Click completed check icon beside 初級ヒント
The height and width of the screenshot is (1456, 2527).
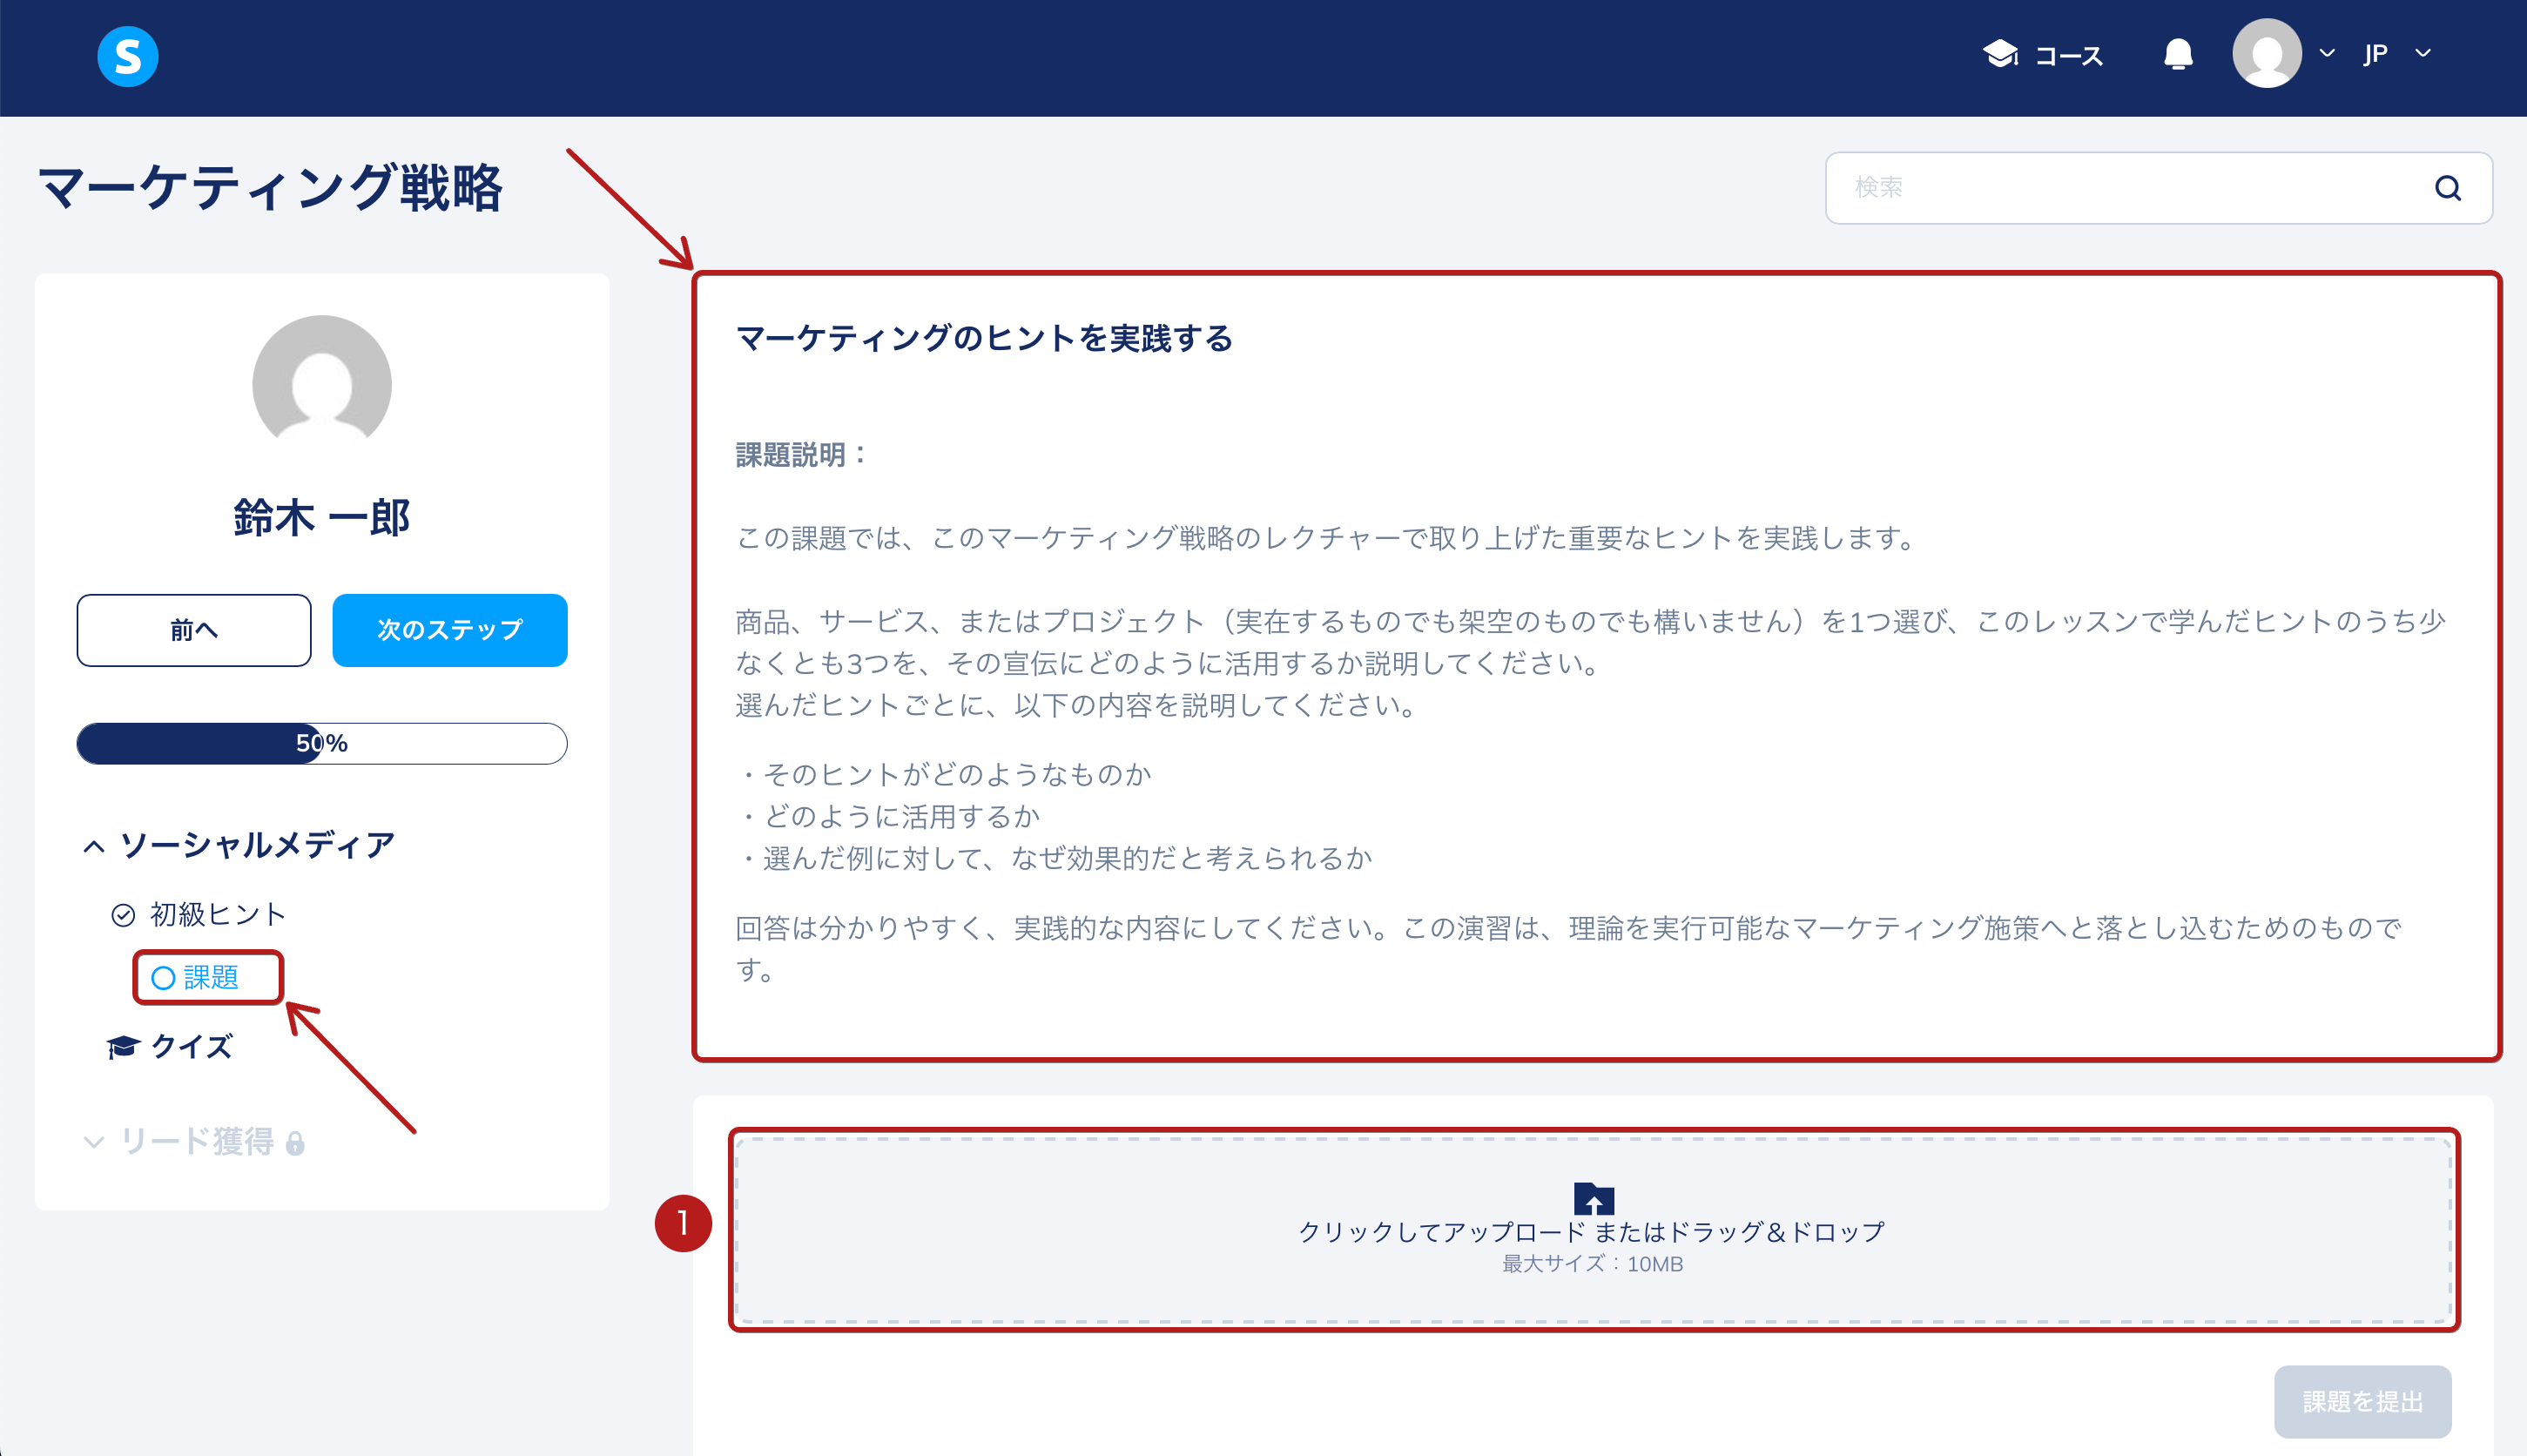point(123,915)
